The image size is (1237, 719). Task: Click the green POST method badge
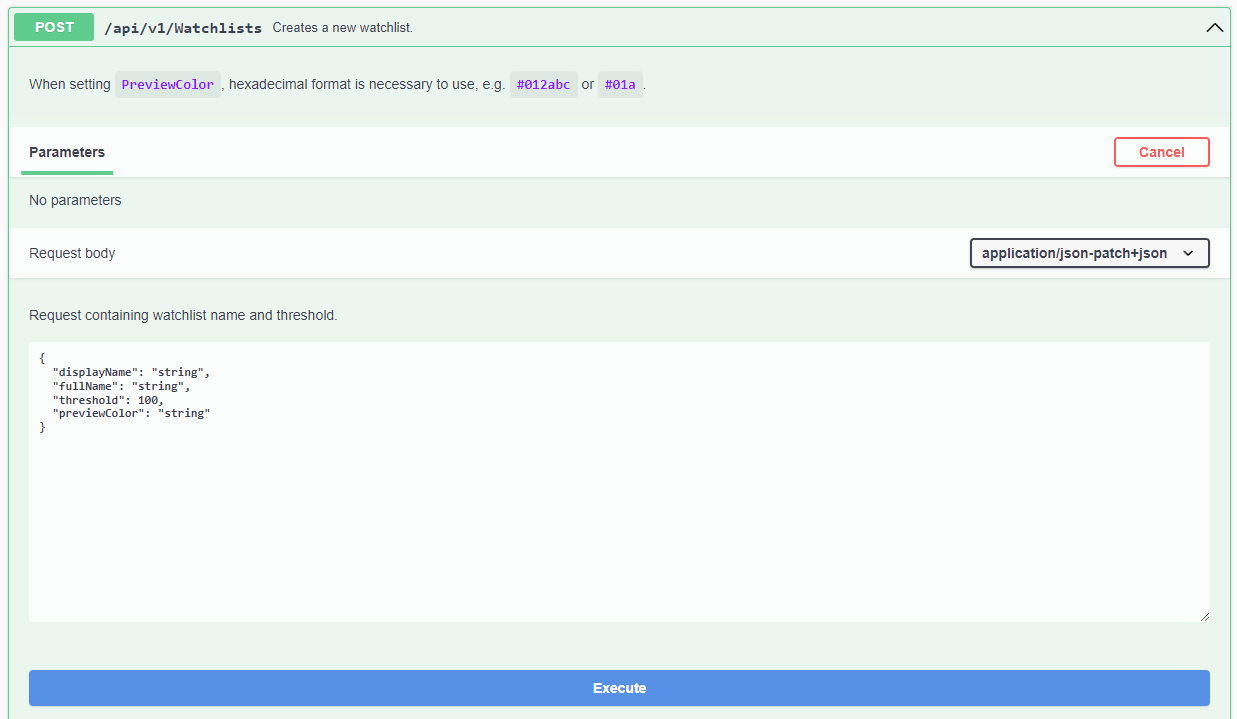pyautogui.click(x=54, y=27)
